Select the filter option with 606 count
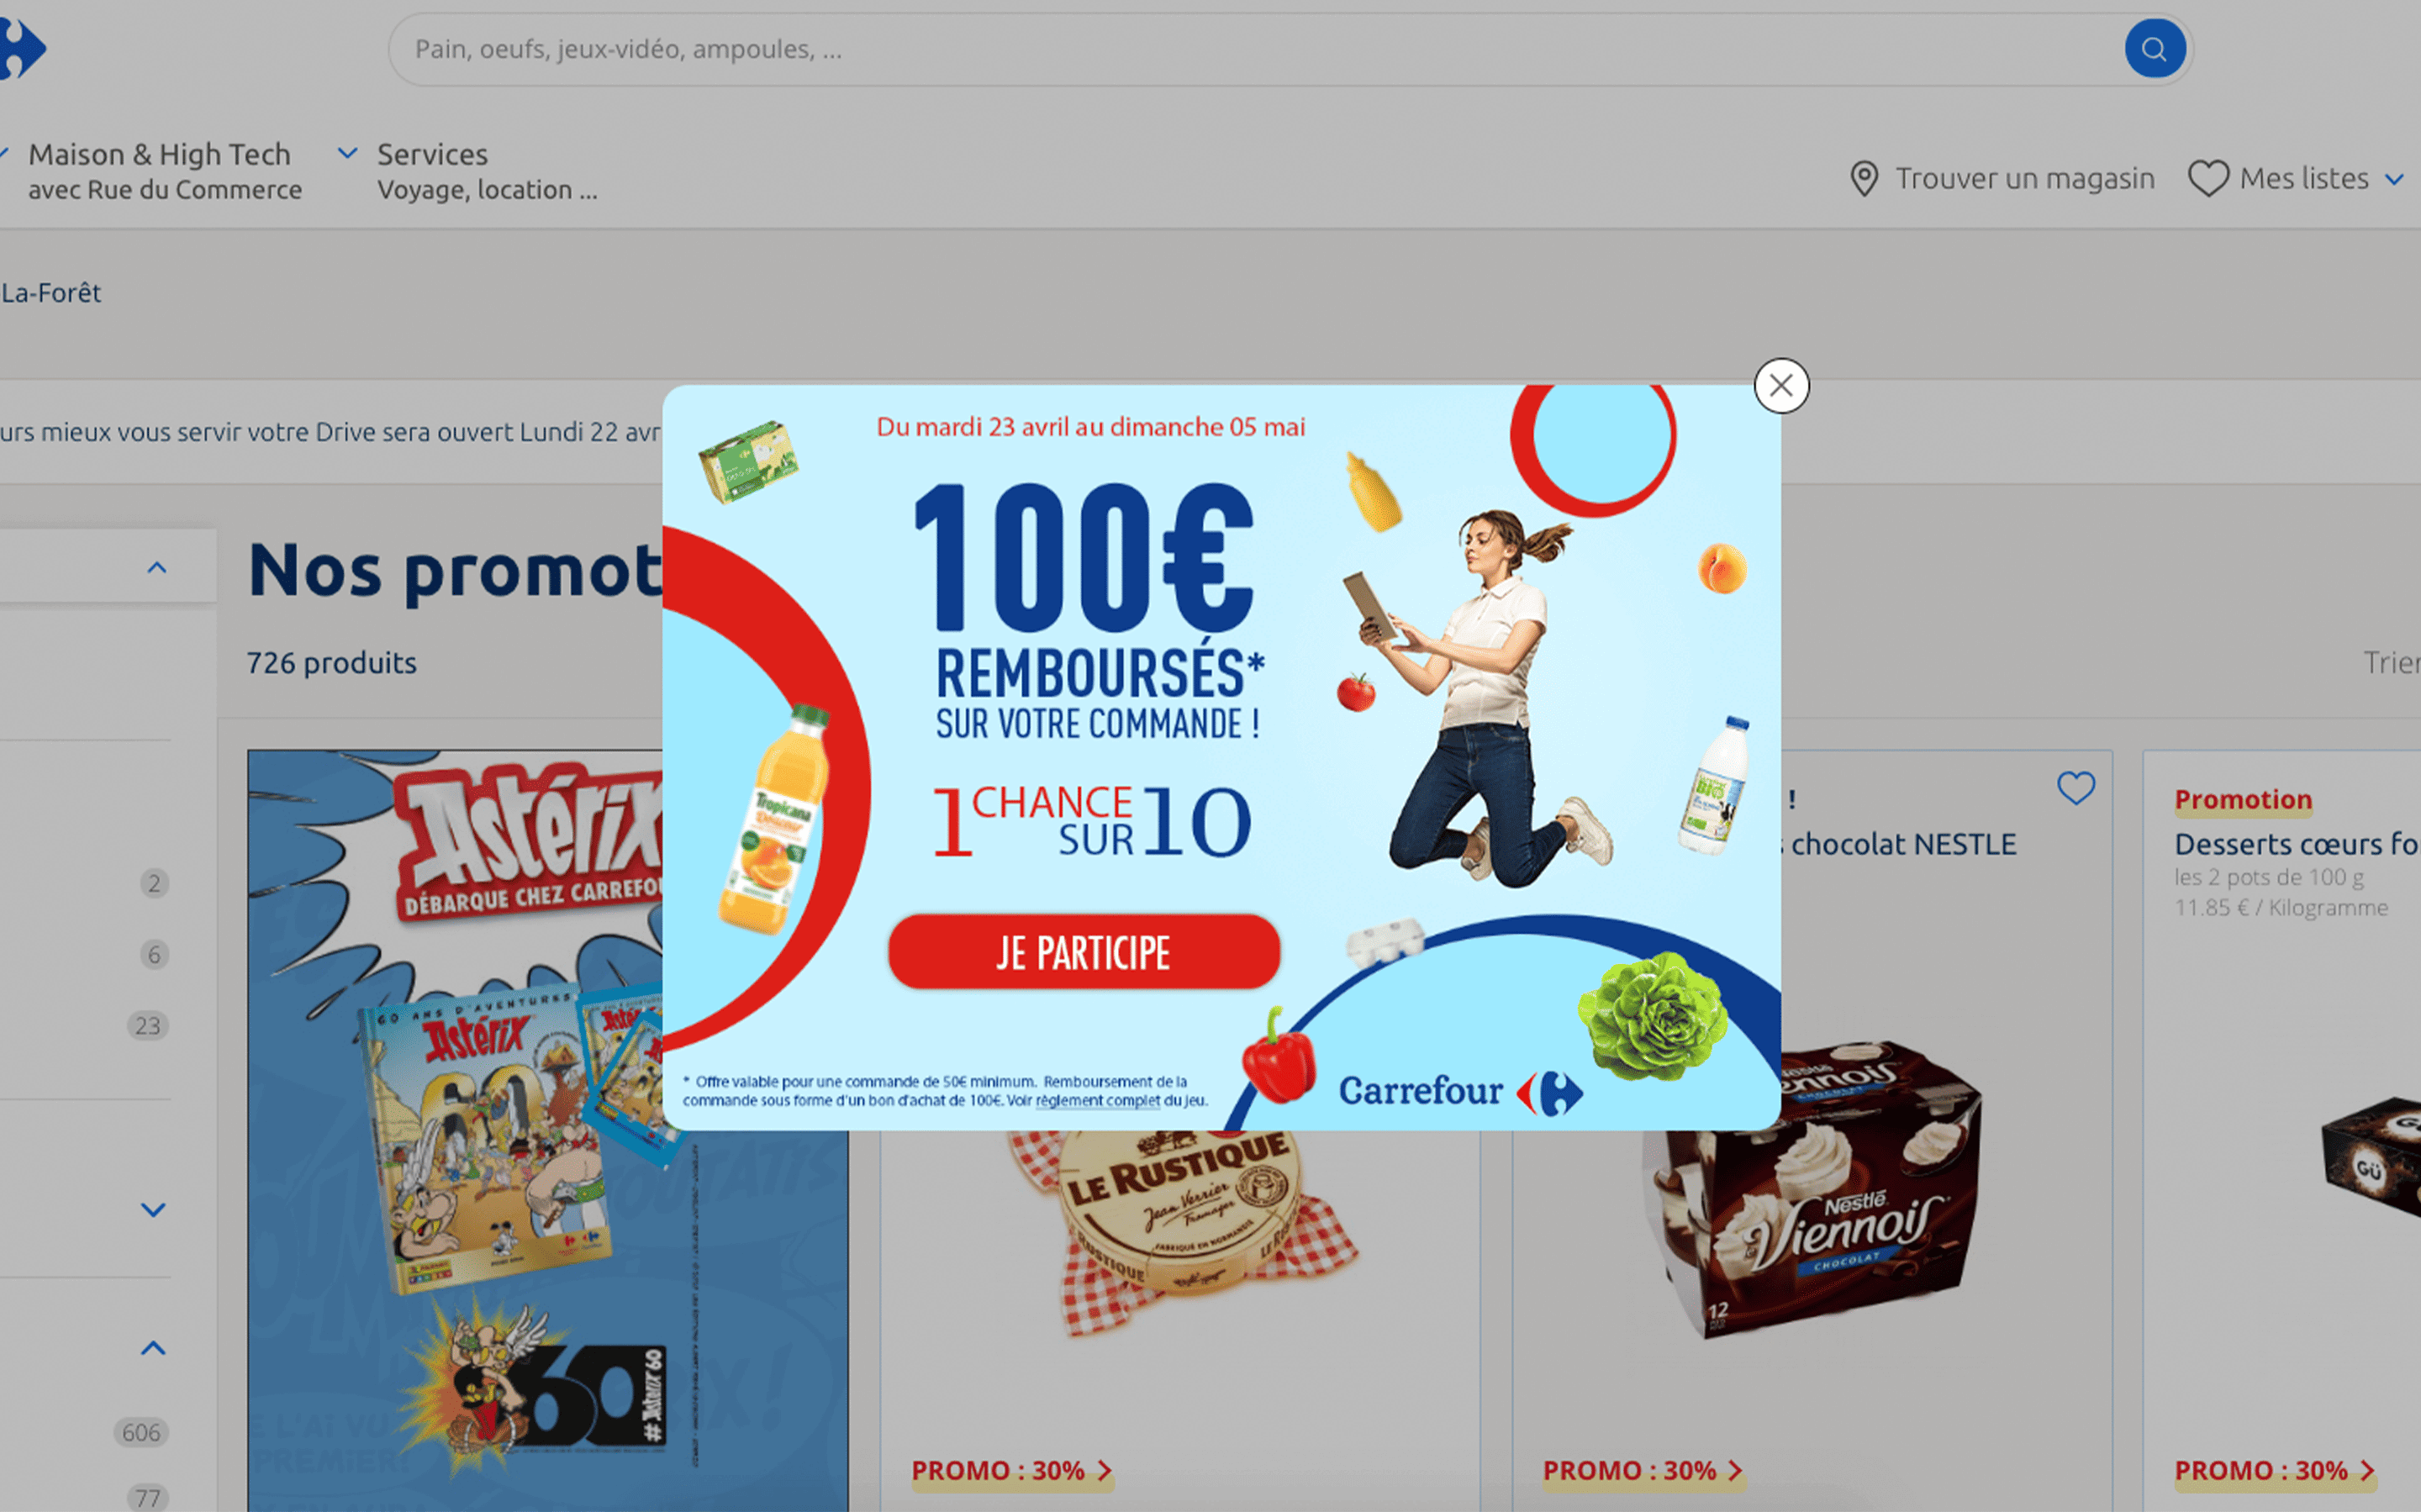The width and height of the screenshot is (2421, 1512). coord(141,1433)
